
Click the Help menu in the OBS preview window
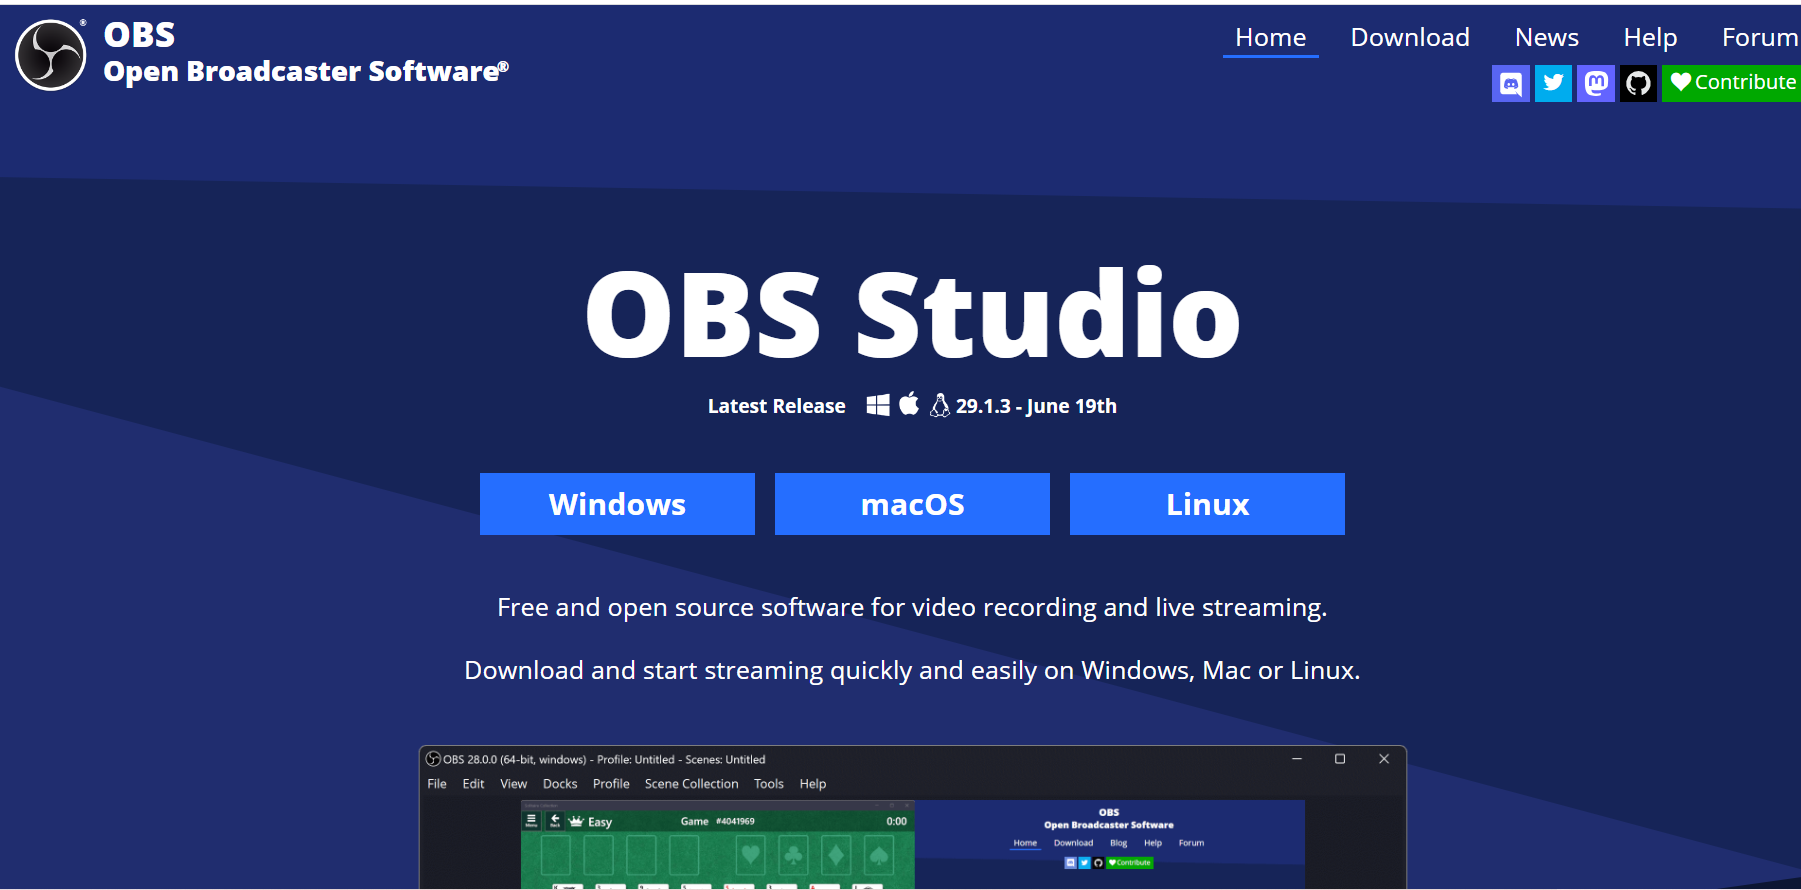pos(813,784)
